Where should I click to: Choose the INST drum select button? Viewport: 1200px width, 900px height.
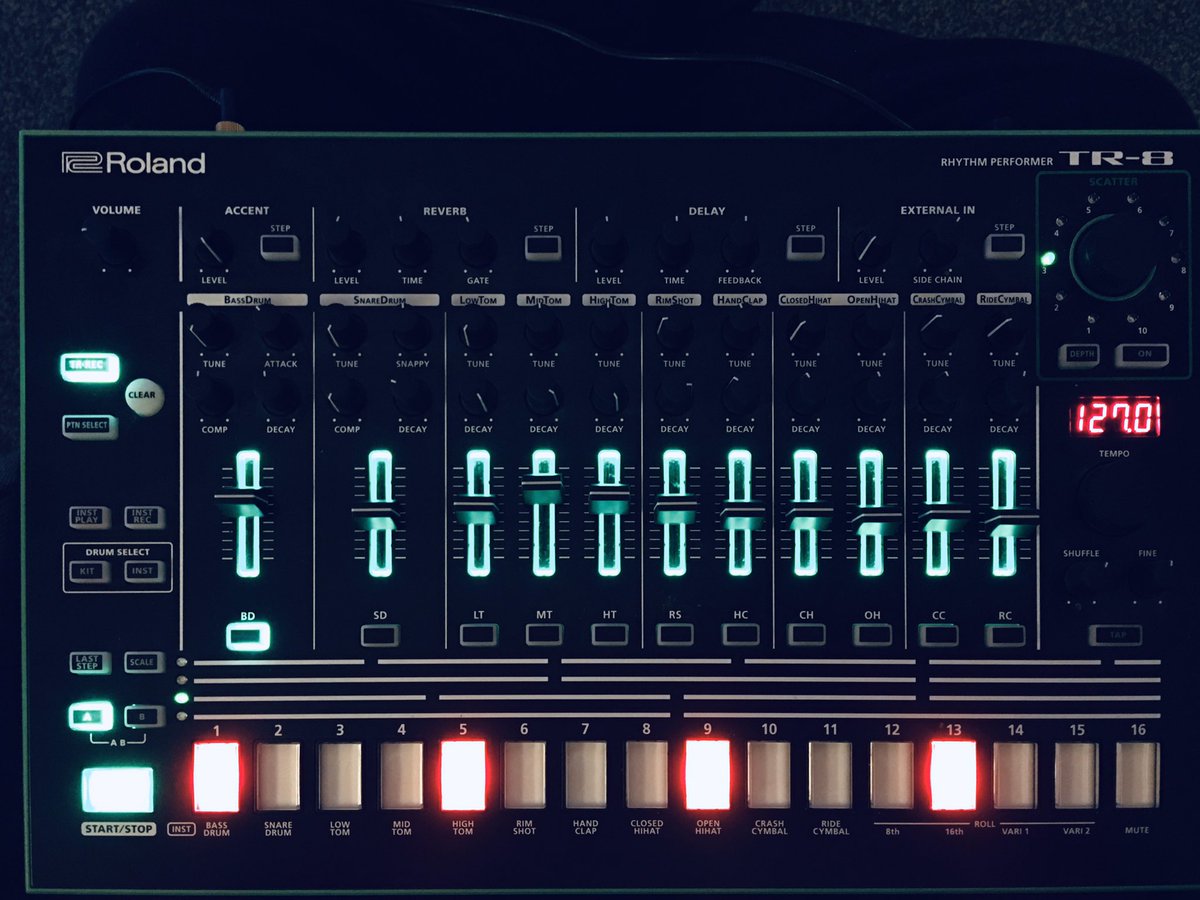(x=143, y=571)
